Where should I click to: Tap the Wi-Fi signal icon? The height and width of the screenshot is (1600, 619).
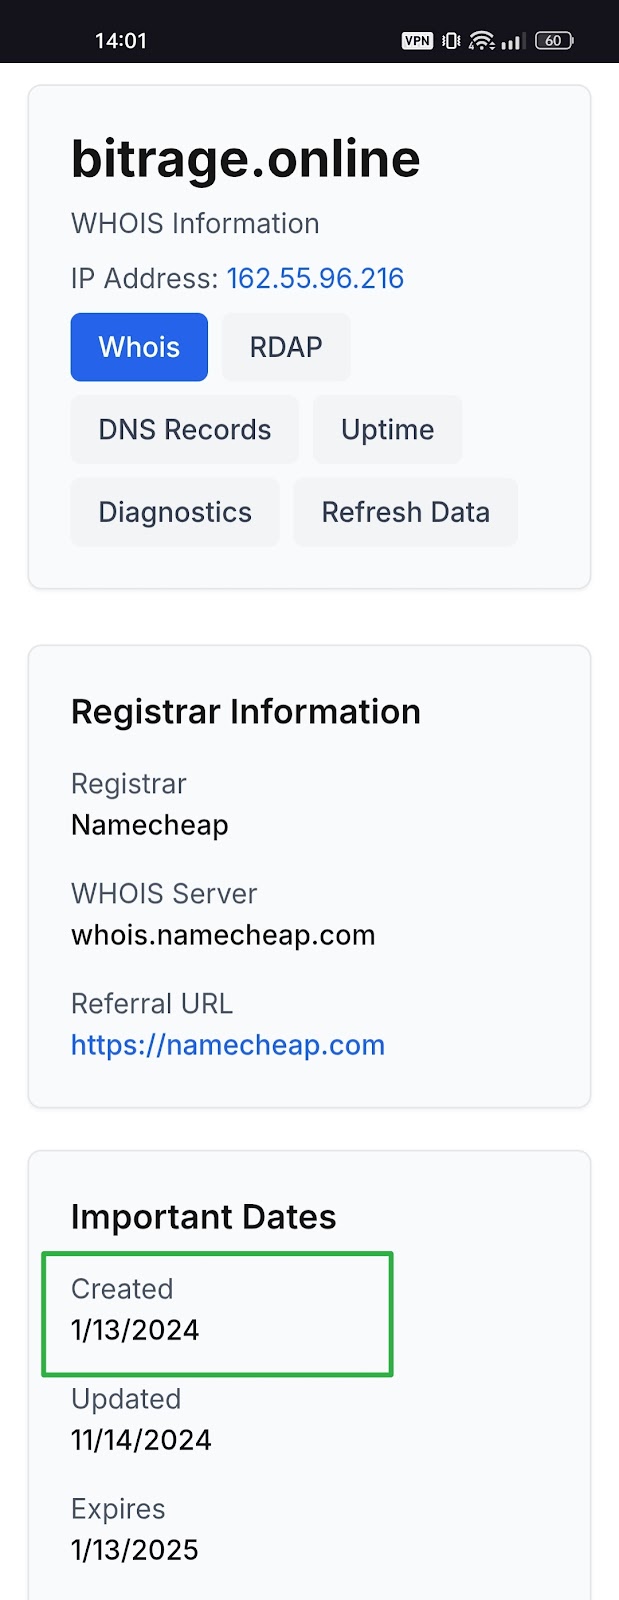[482, 41]
